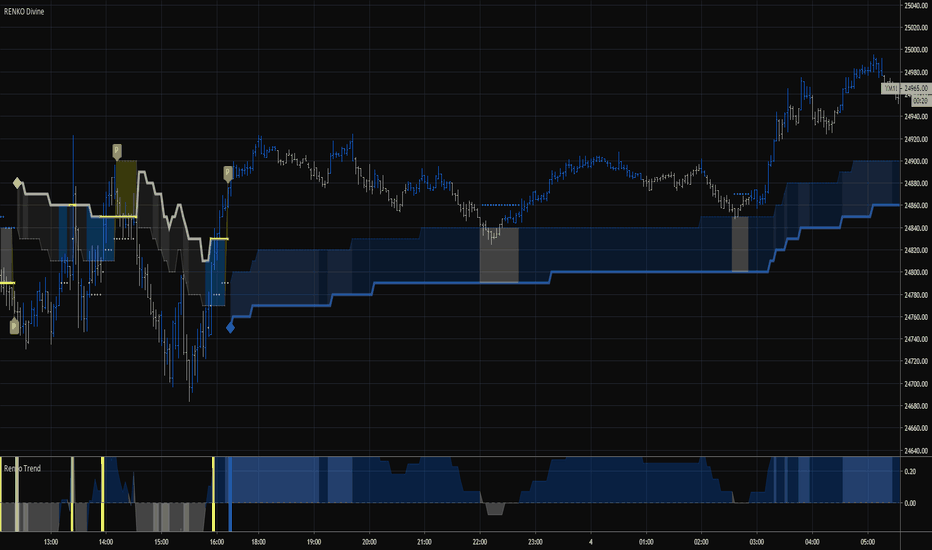
Task: Click the YM1! 24965.00 price tag
Action: click(905, 88)
